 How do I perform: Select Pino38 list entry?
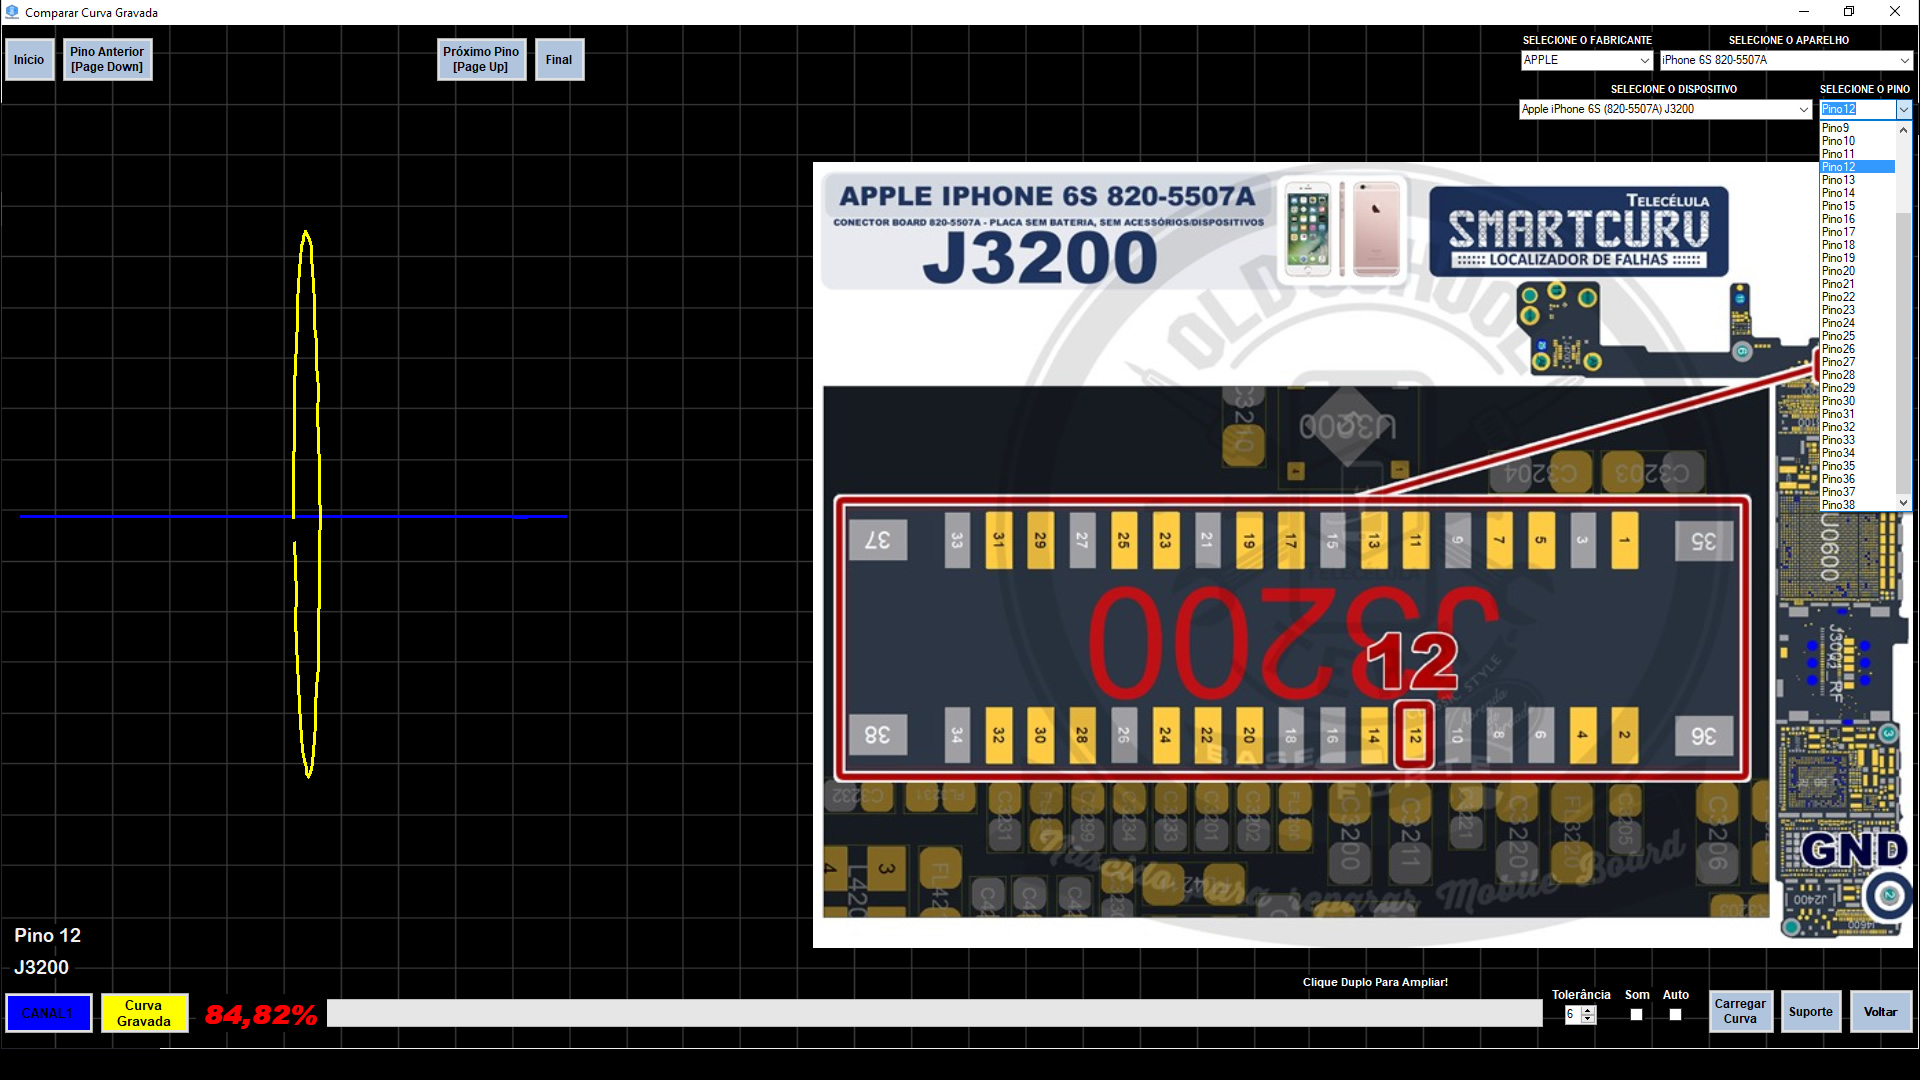pos(1857,505)
